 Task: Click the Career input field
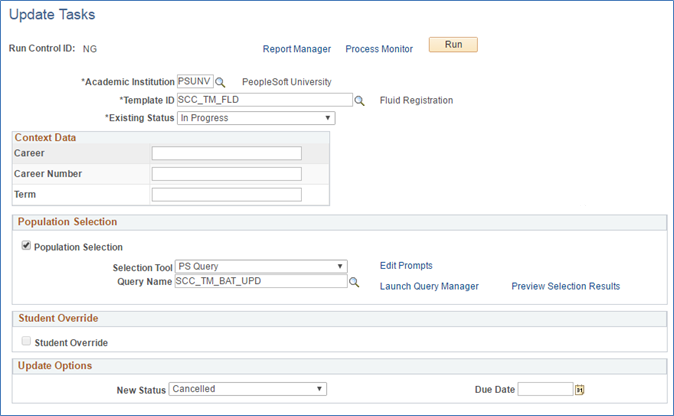pos(227,153)
